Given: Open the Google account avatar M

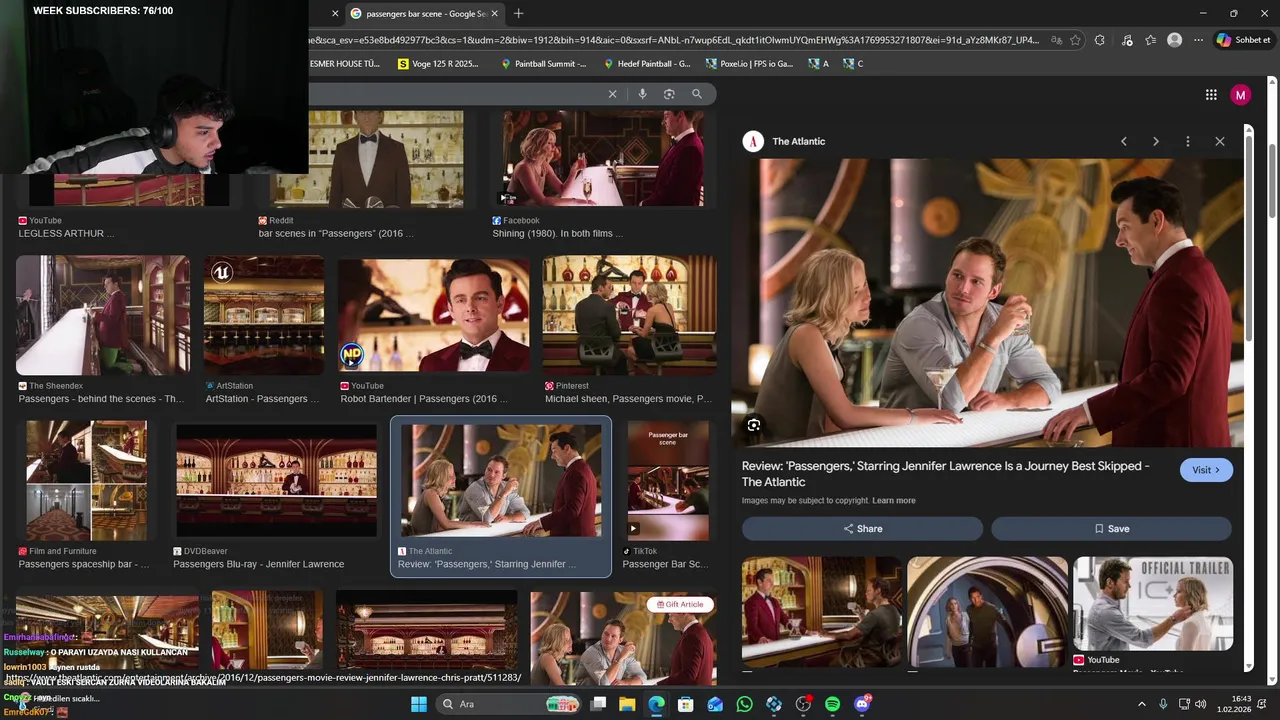Looking at the screenshot, I should (x=1241, y=95).
